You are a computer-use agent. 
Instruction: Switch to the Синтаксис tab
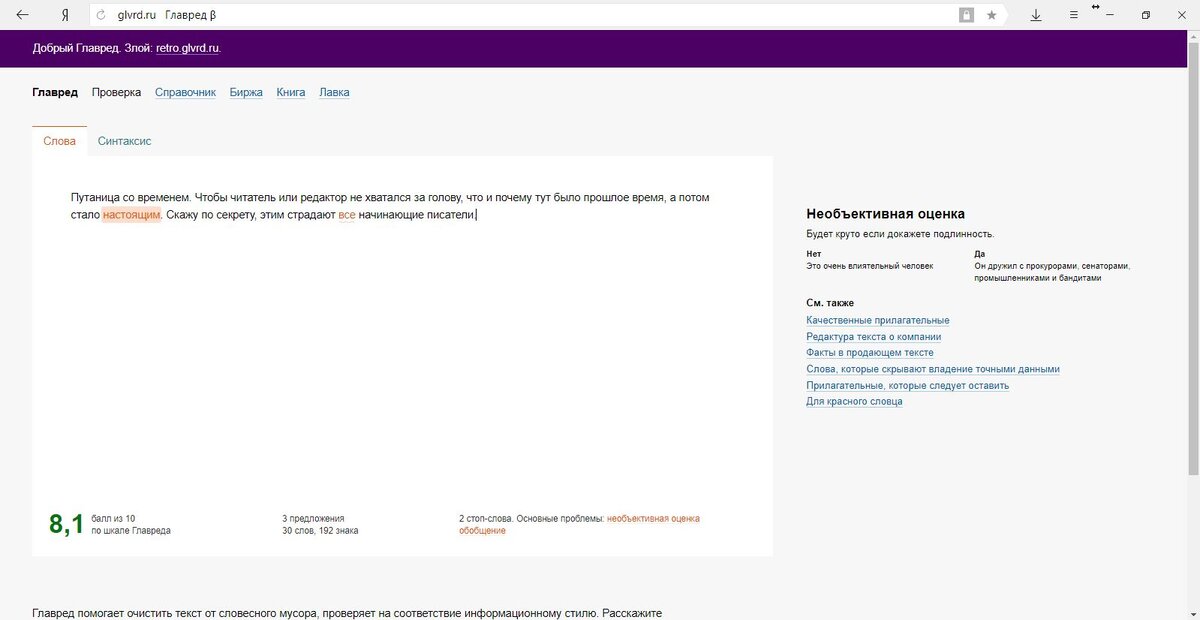point(125,141)
